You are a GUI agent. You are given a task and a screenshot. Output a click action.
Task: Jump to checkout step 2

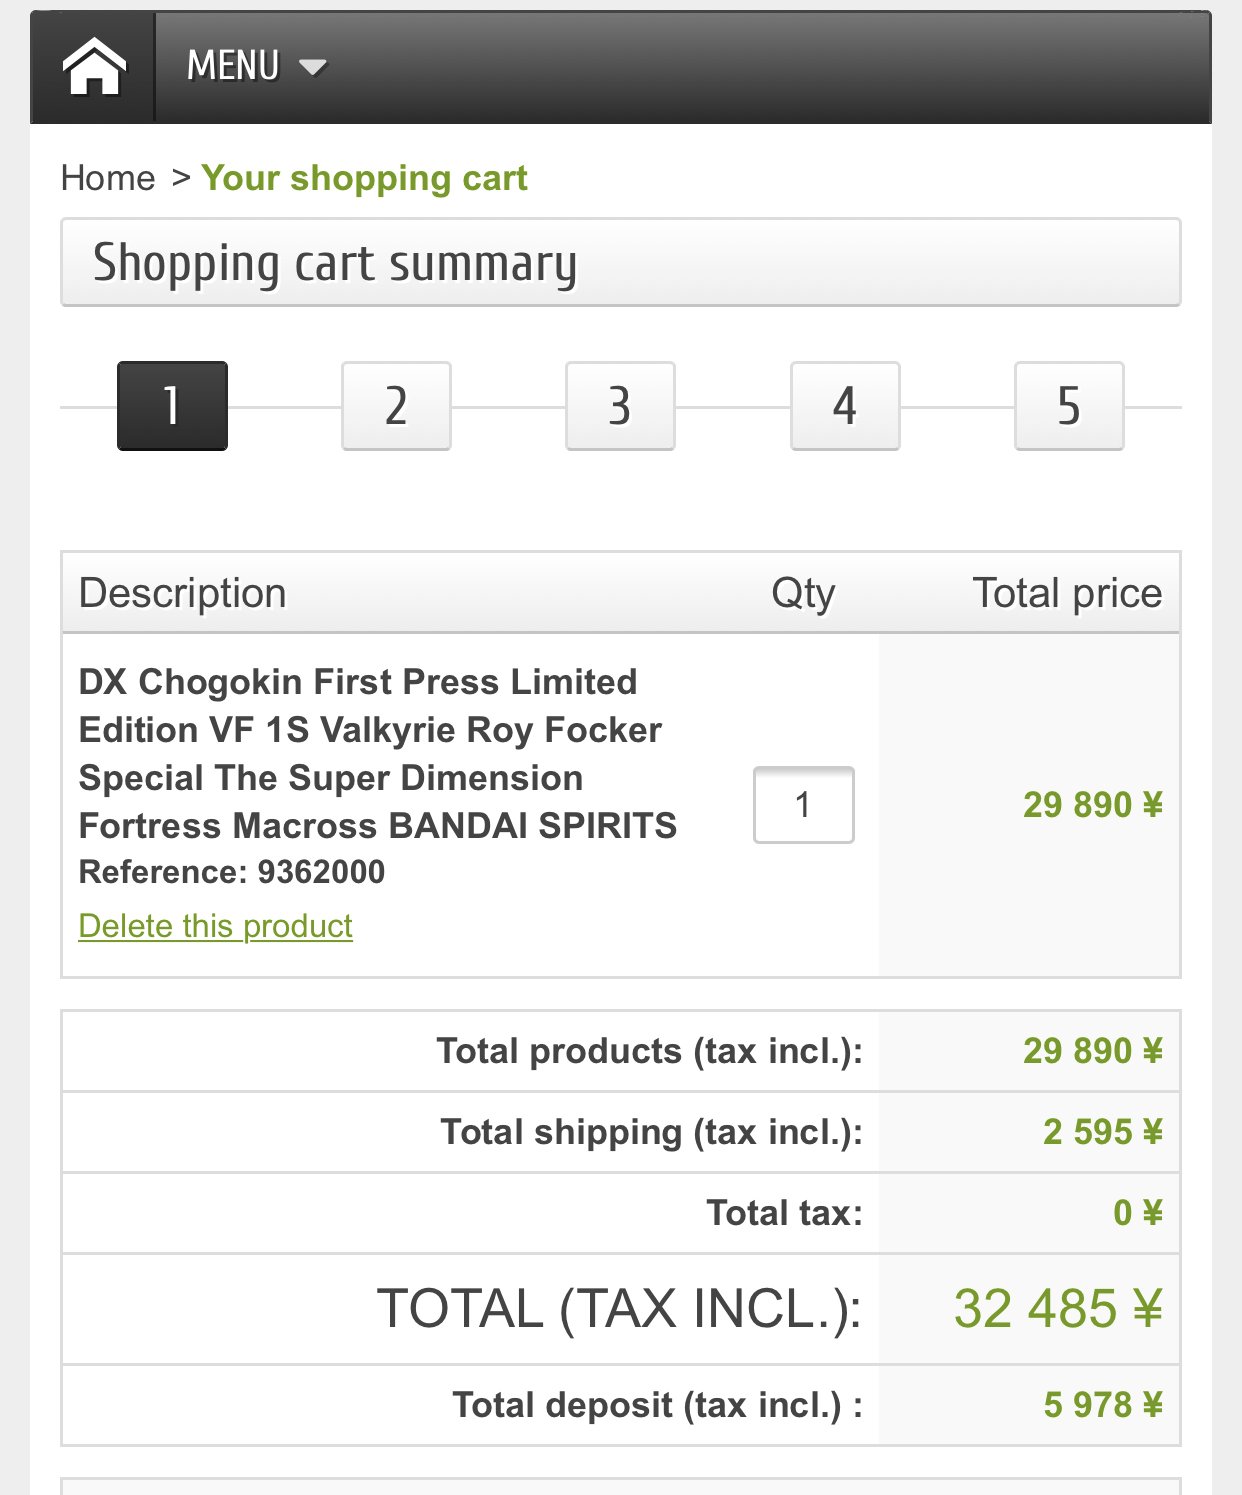(396, 406)
